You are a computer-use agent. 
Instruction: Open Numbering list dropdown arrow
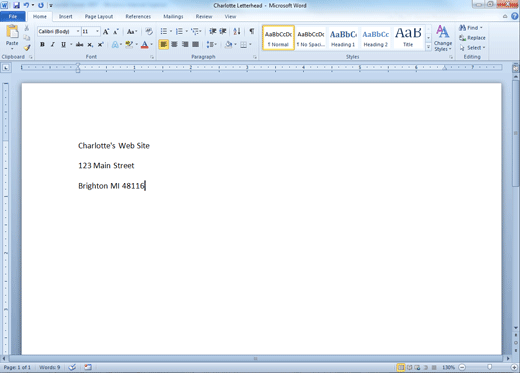click(x=186, y=31)
